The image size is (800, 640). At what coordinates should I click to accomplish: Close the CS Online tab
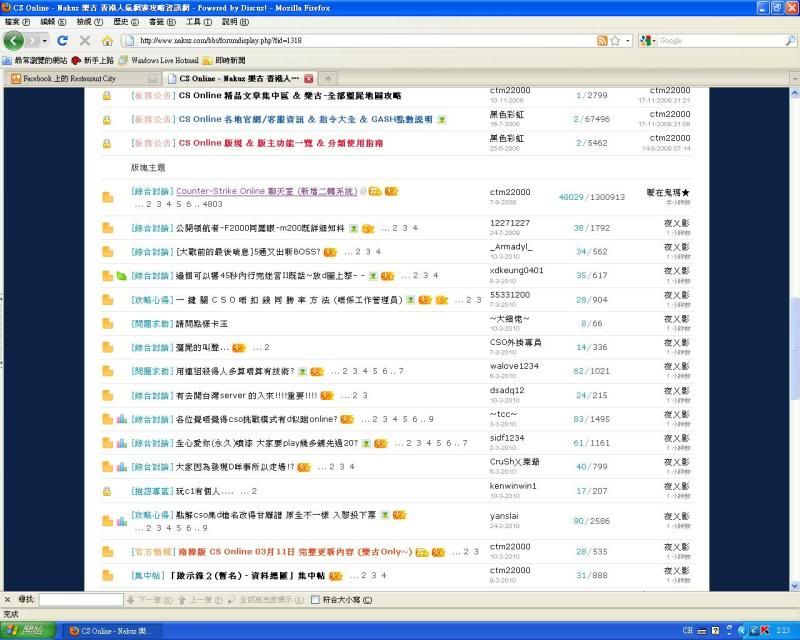[308, 79]
